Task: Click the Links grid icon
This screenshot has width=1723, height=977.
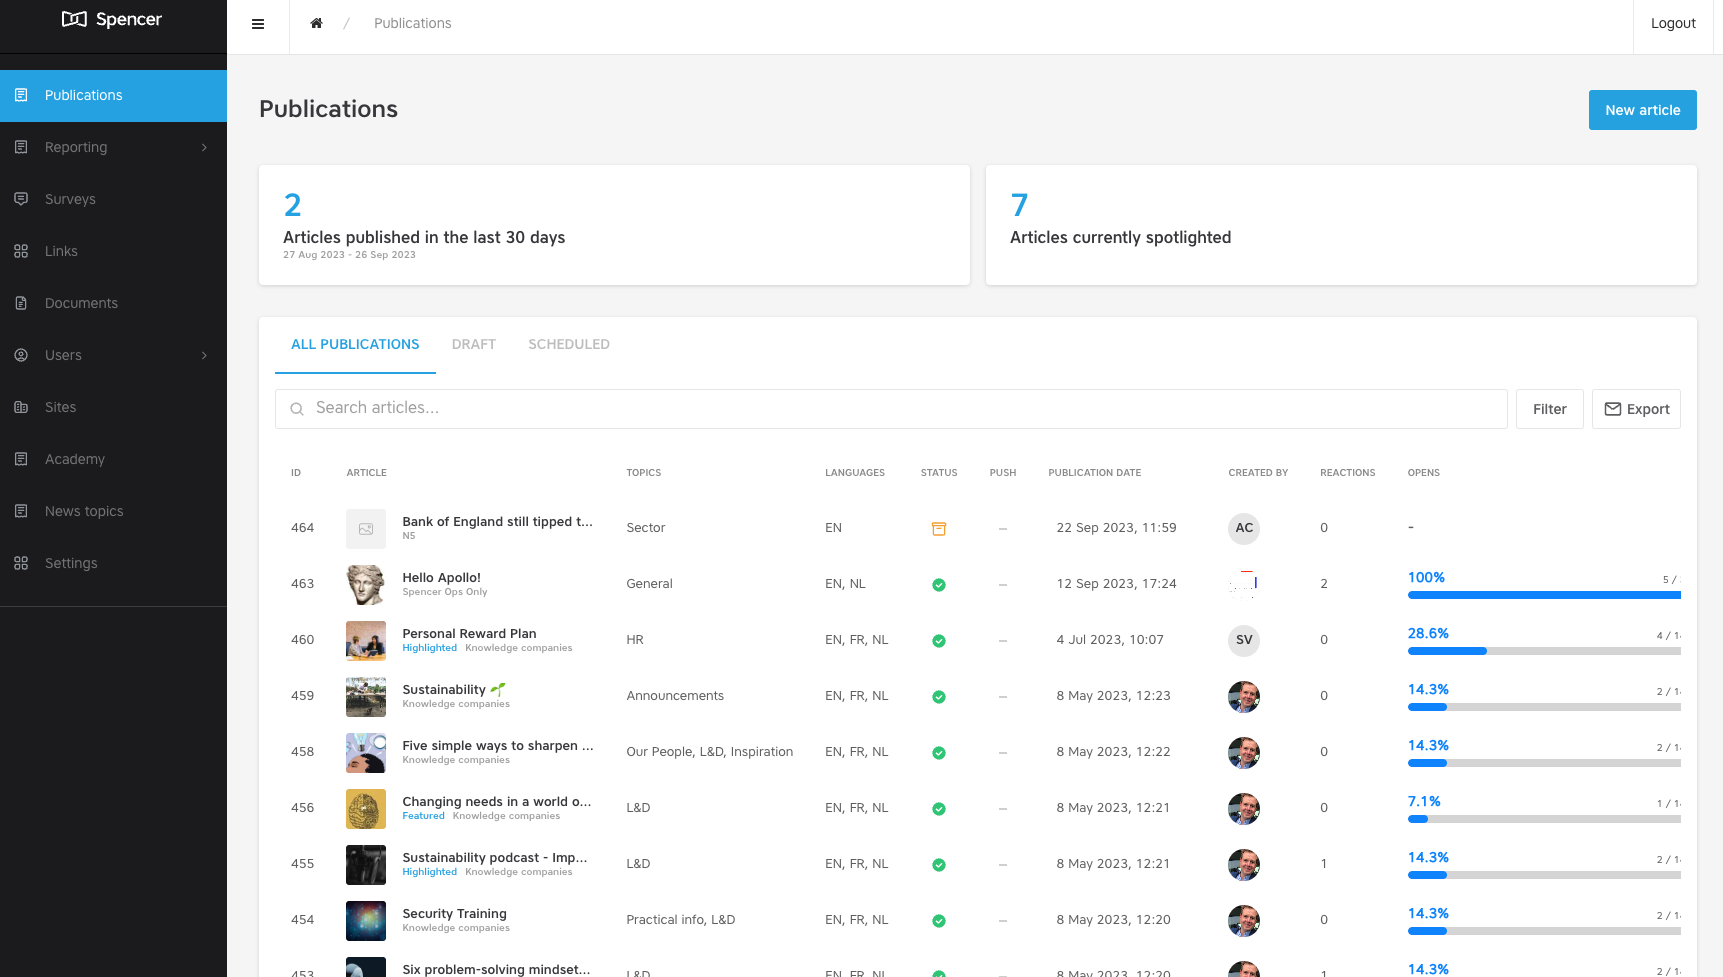Action: pyautogui.click(x=21, y=251)
